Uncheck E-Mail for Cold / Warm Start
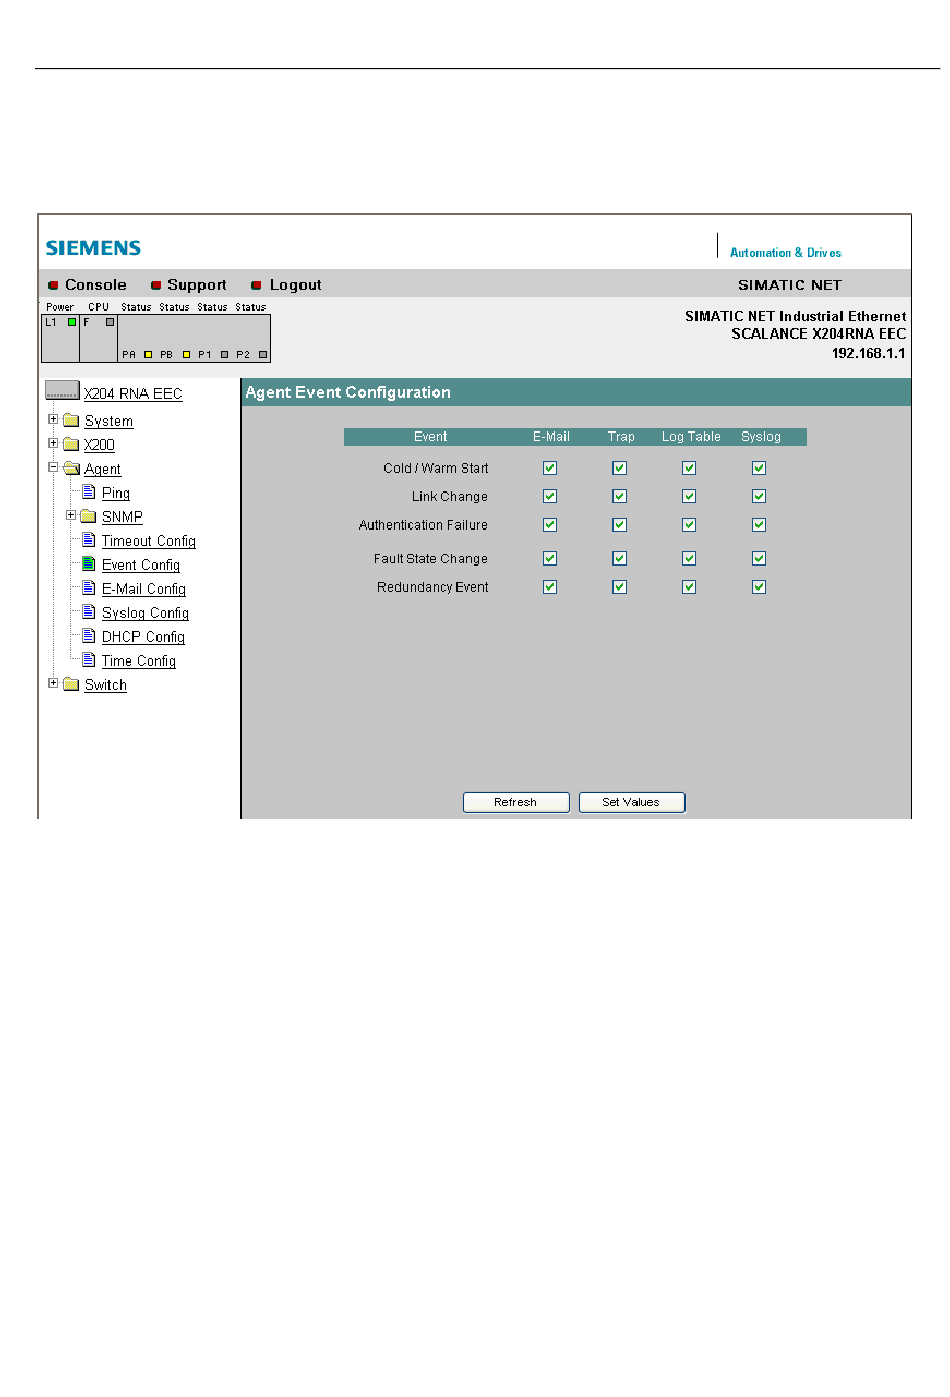This screenshot has height=1397, width=950. click(x=550, y=468)
